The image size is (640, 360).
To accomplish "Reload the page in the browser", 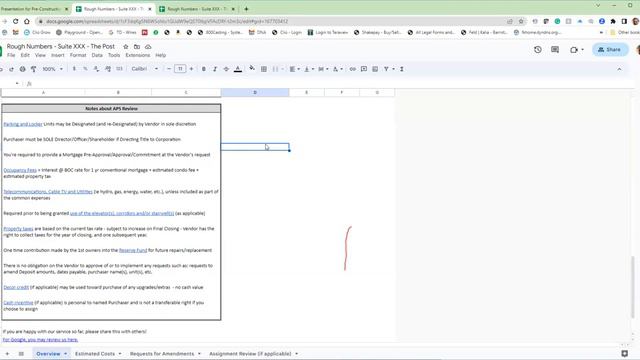I will pos(16,21).
